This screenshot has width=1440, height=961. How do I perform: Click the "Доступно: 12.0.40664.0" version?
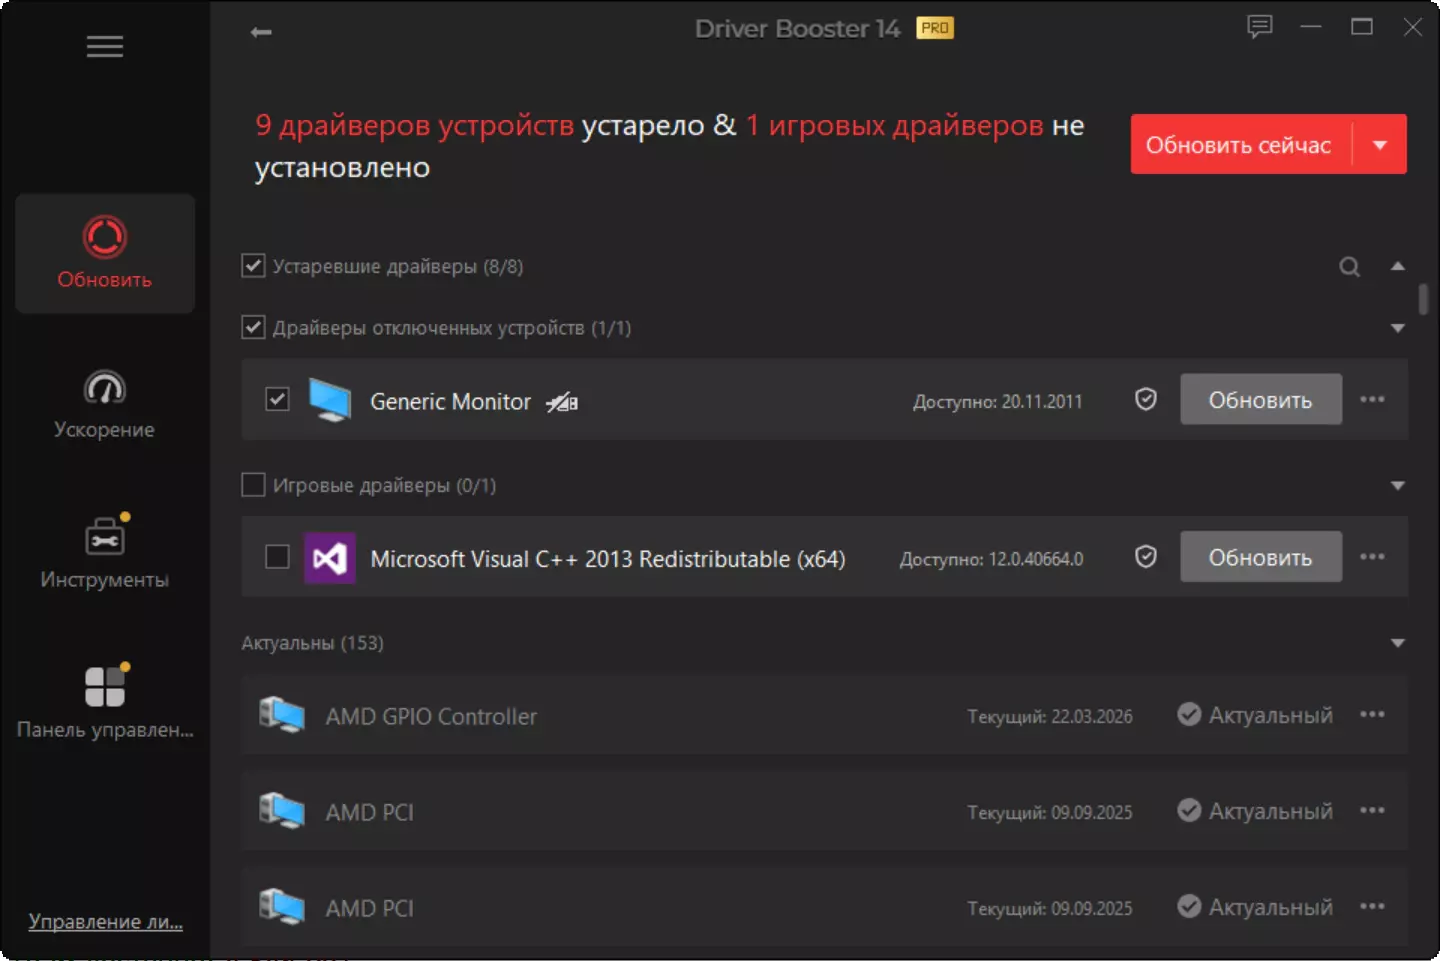991,559
